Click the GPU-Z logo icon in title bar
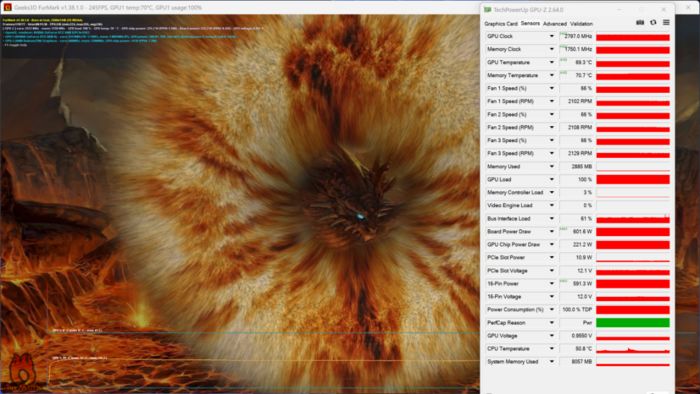Viewport: 700px width, 394px height. point(488,9)
